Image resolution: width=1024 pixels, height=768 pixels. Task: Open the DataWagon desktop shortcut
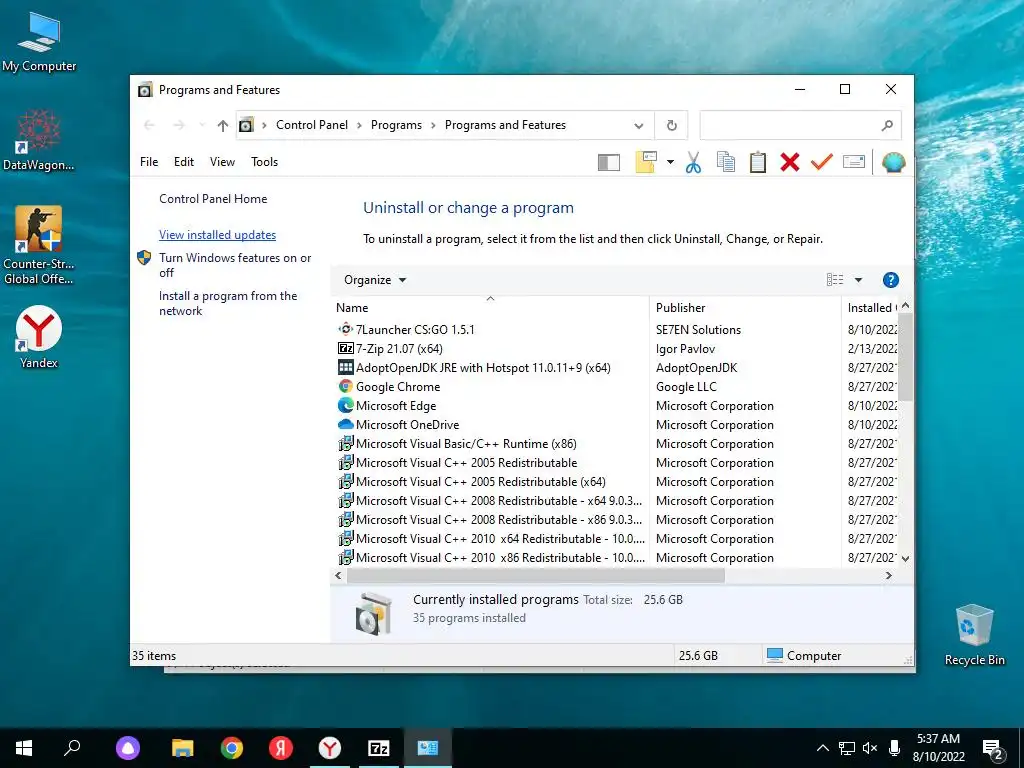click(x=39, y=140)
